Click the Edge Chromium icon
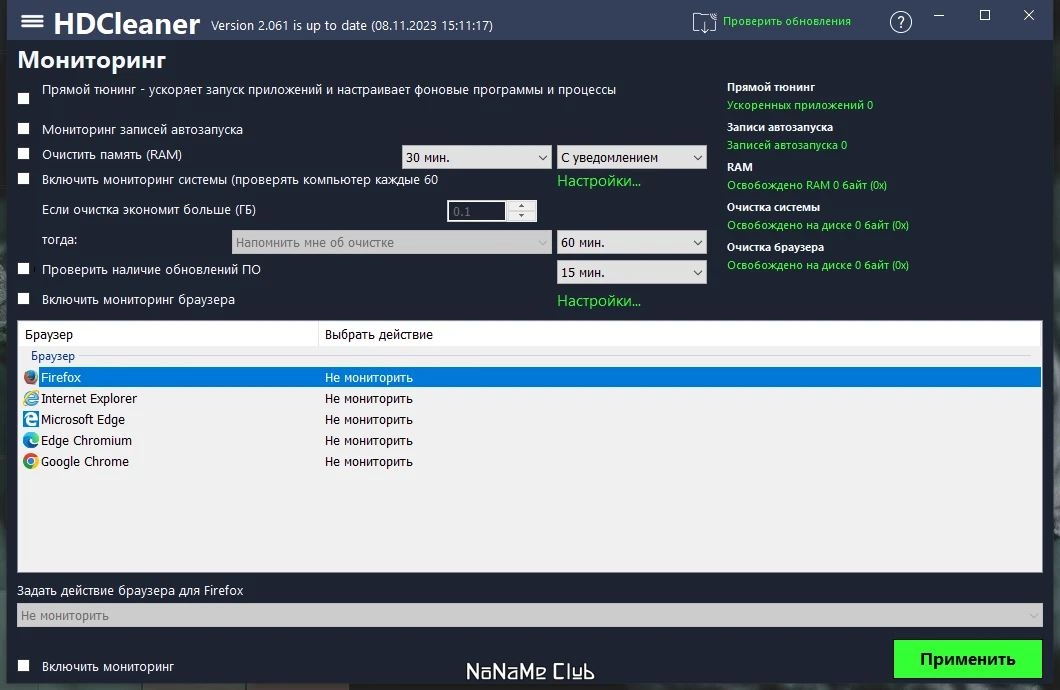The width and height of the screenshot is (1060, 690). pyautogui.click(x=30, y=440)
